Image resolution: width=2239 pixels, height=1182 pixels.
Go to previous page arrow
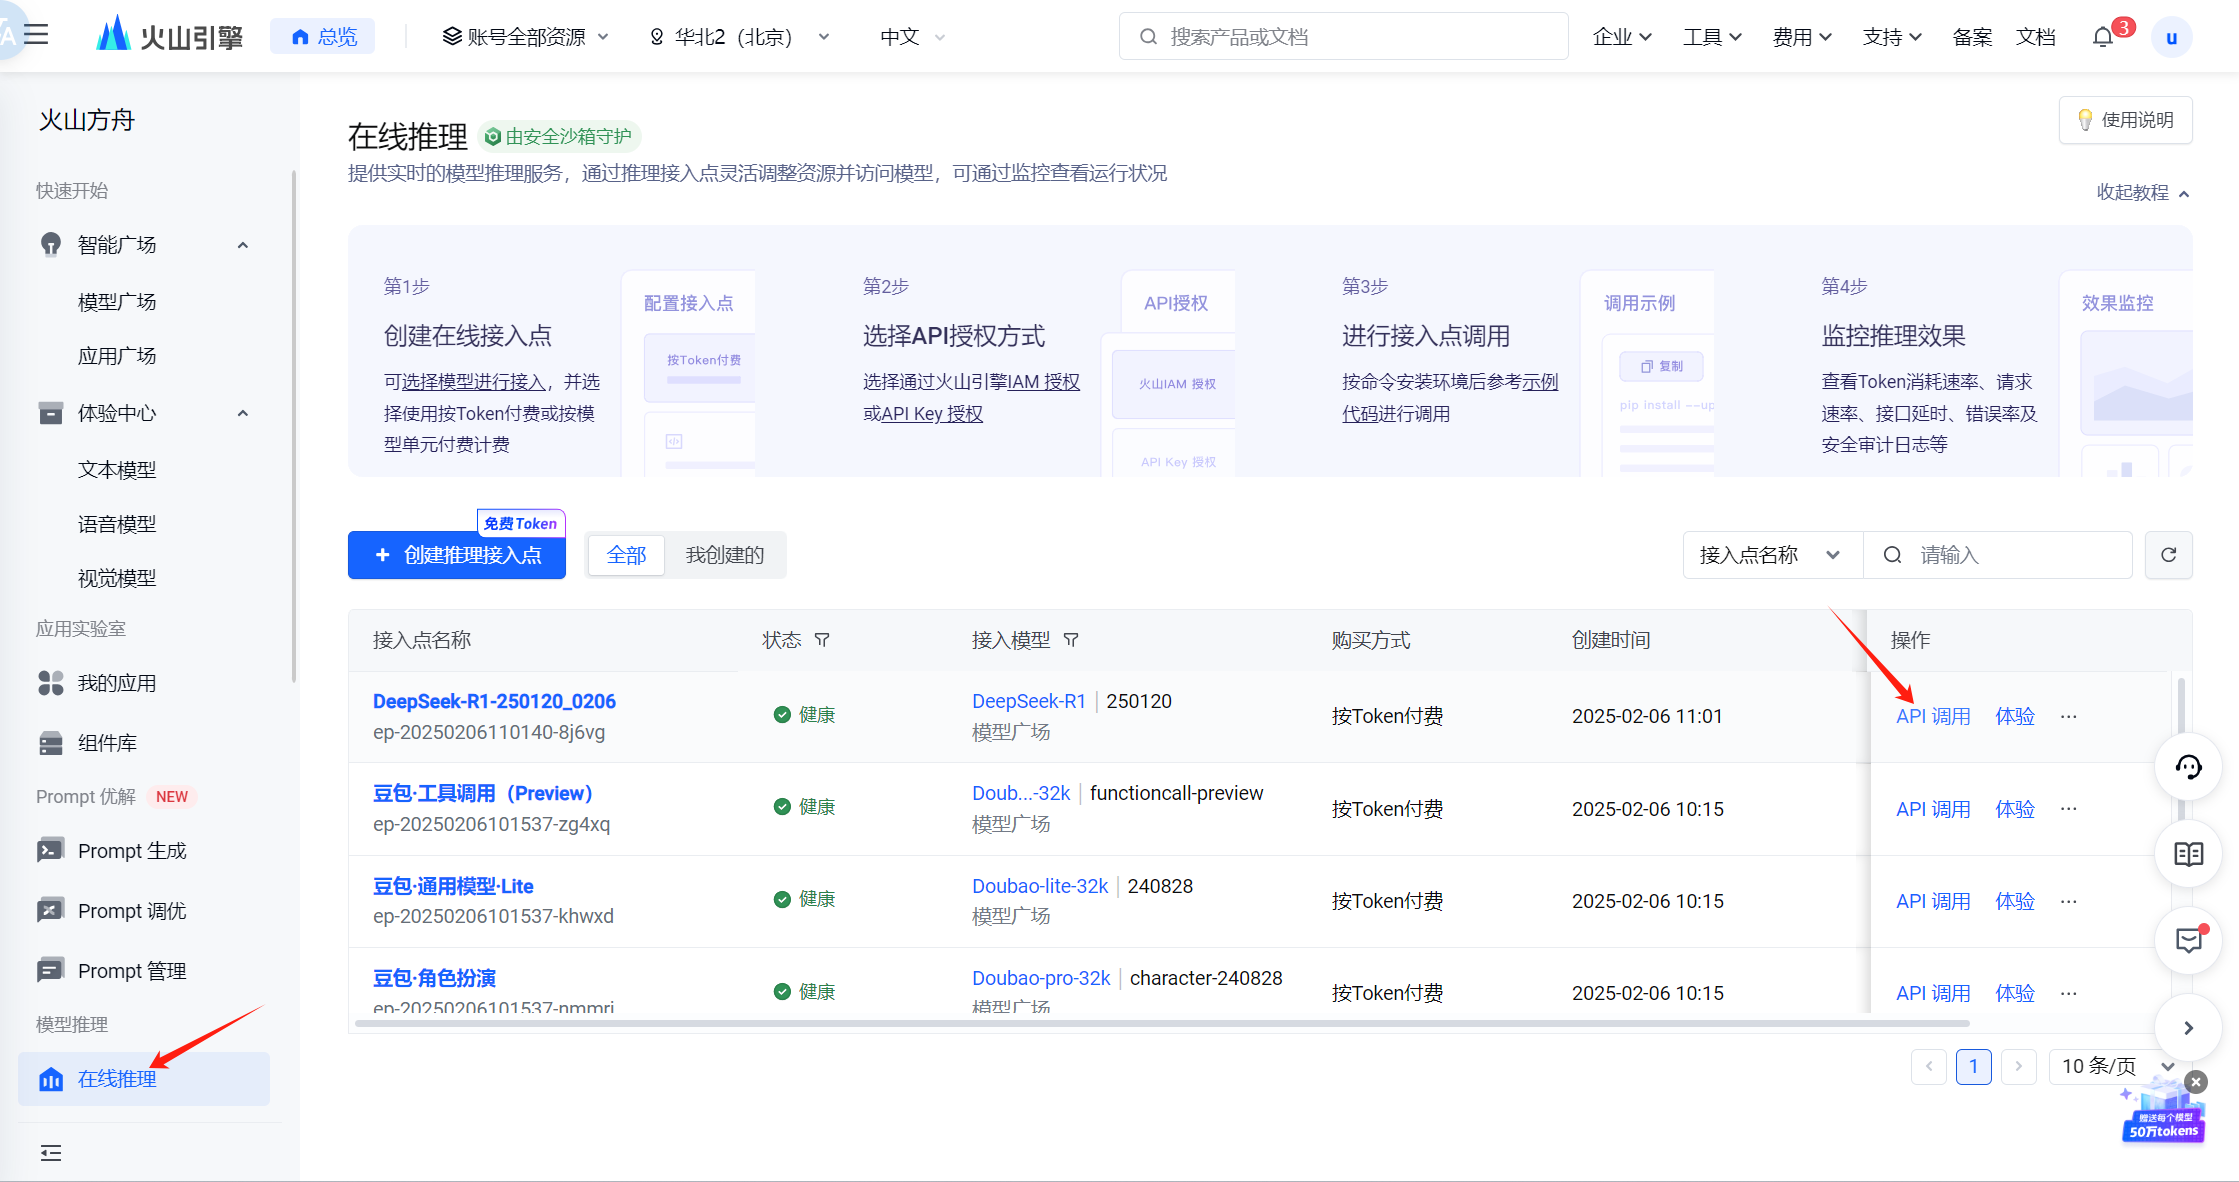pyautogui.click(x=1928, y=1066)
